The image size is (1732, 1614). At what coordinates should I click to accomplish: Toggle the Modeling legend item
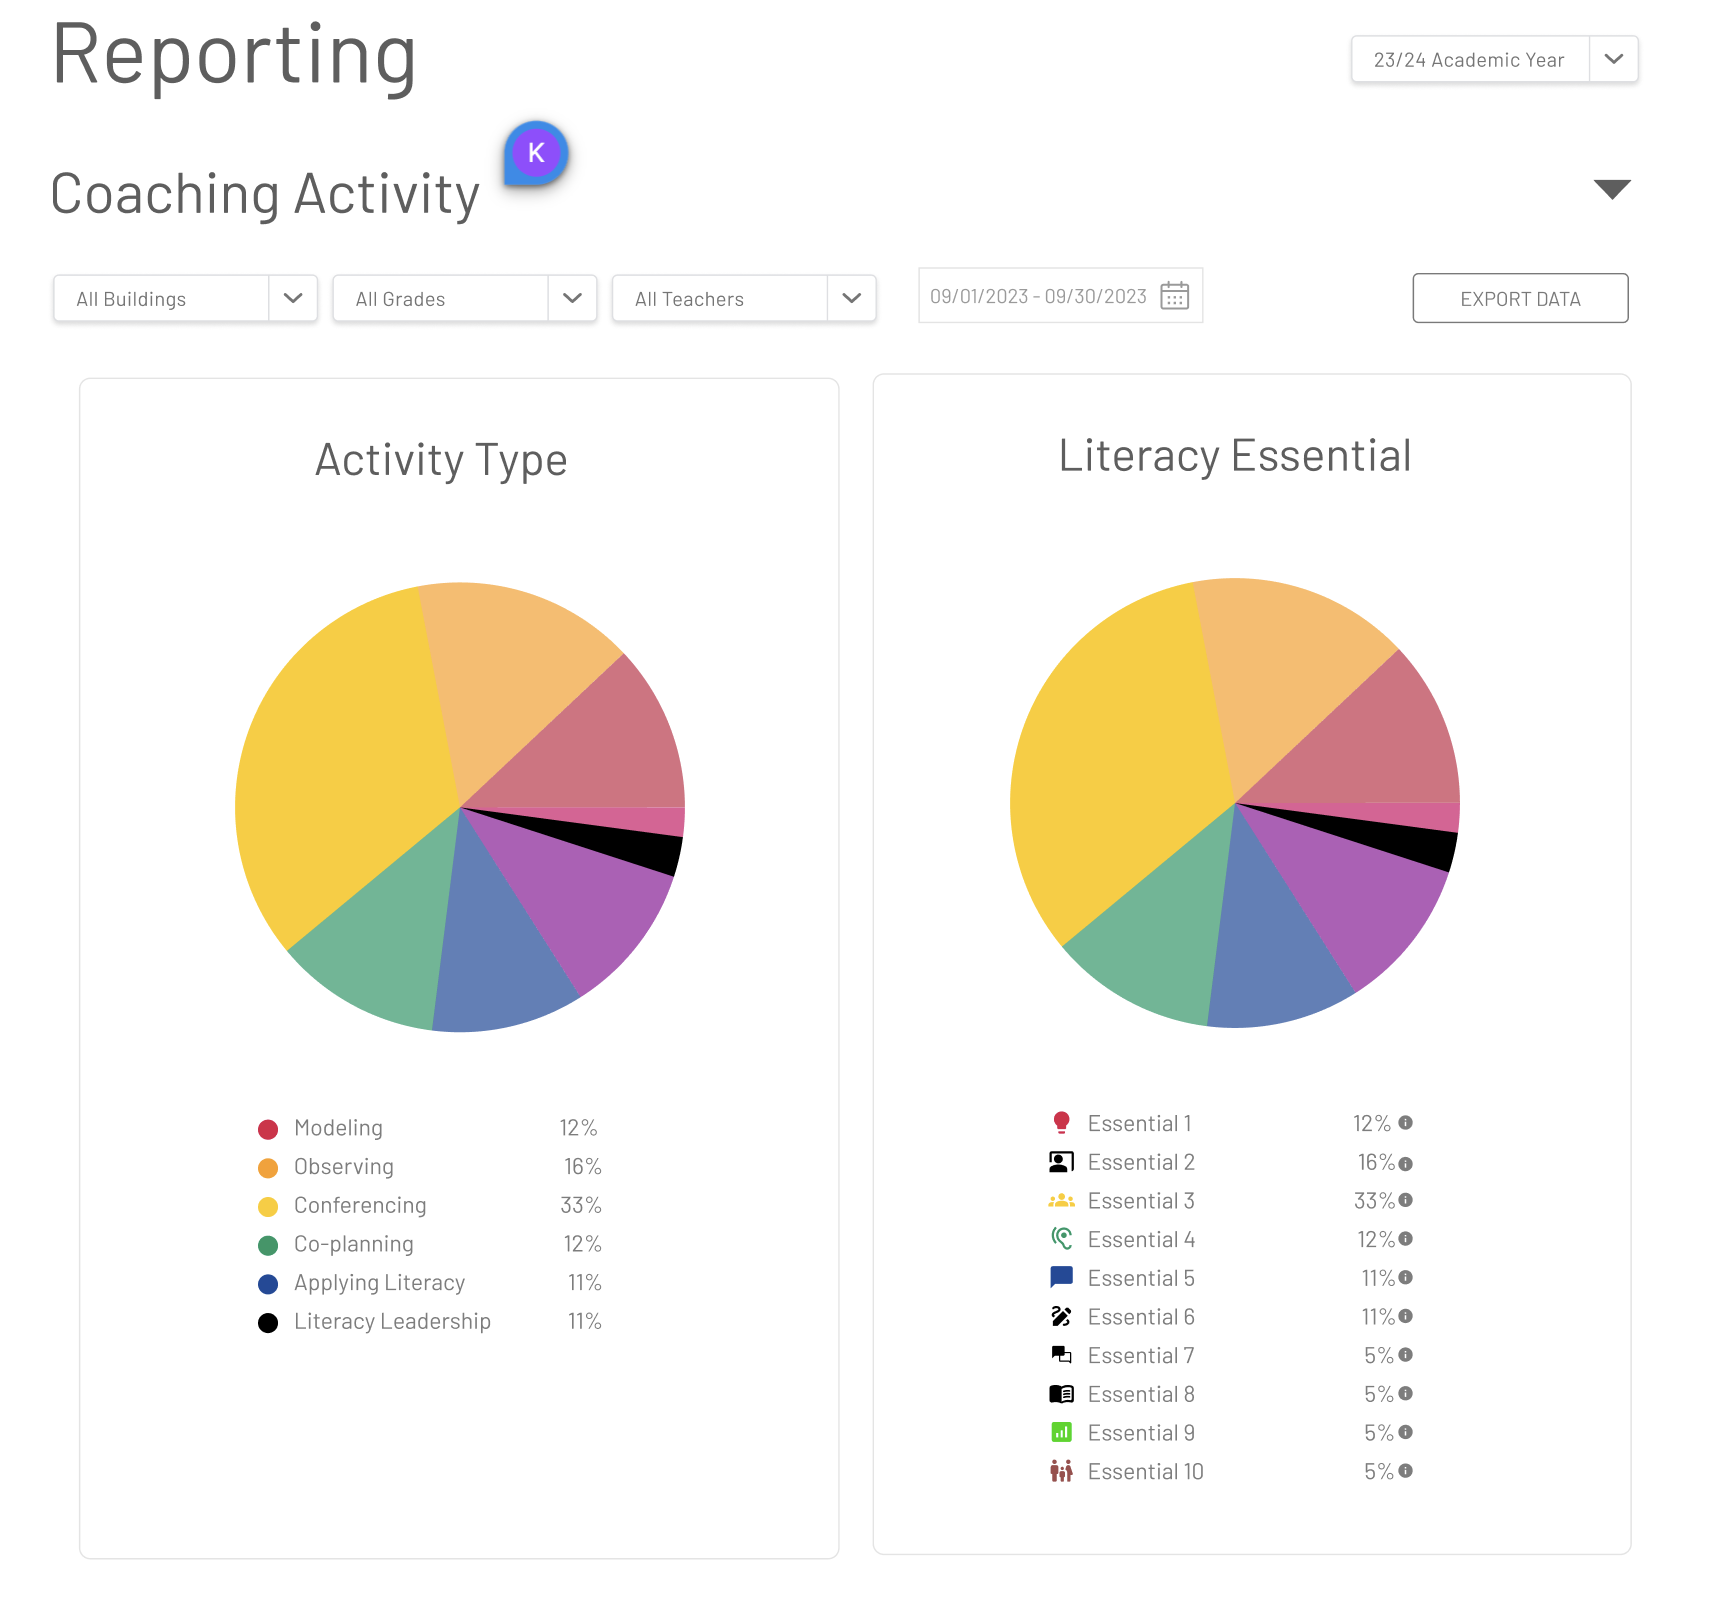tap(338, 1128)
